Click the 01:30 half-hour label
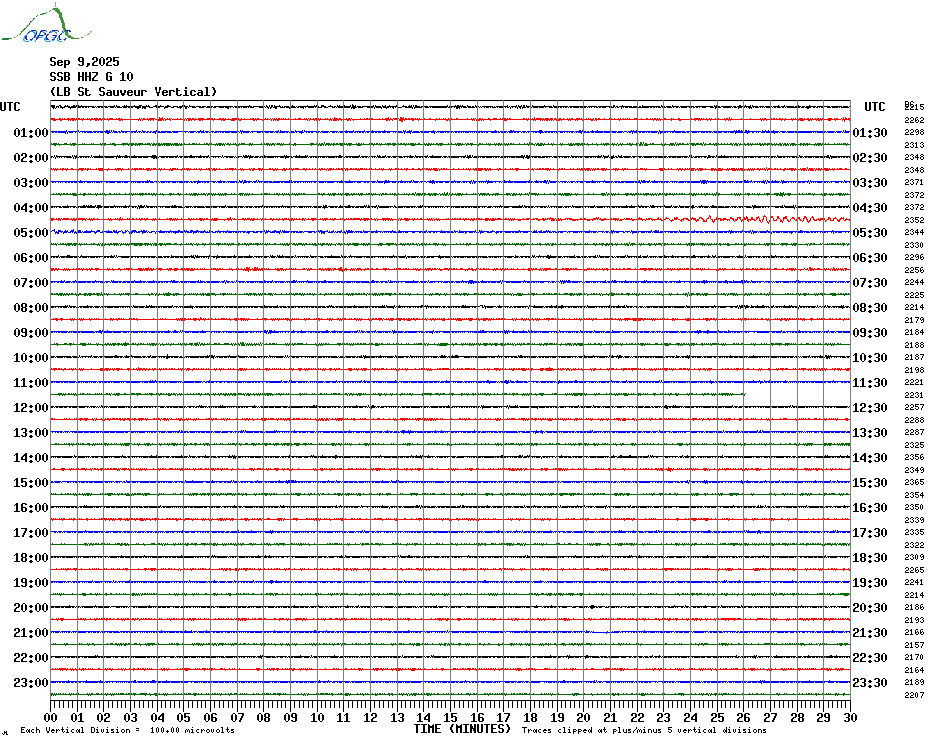The width and height of the screenshot is (930, 744). coord(870,132)
